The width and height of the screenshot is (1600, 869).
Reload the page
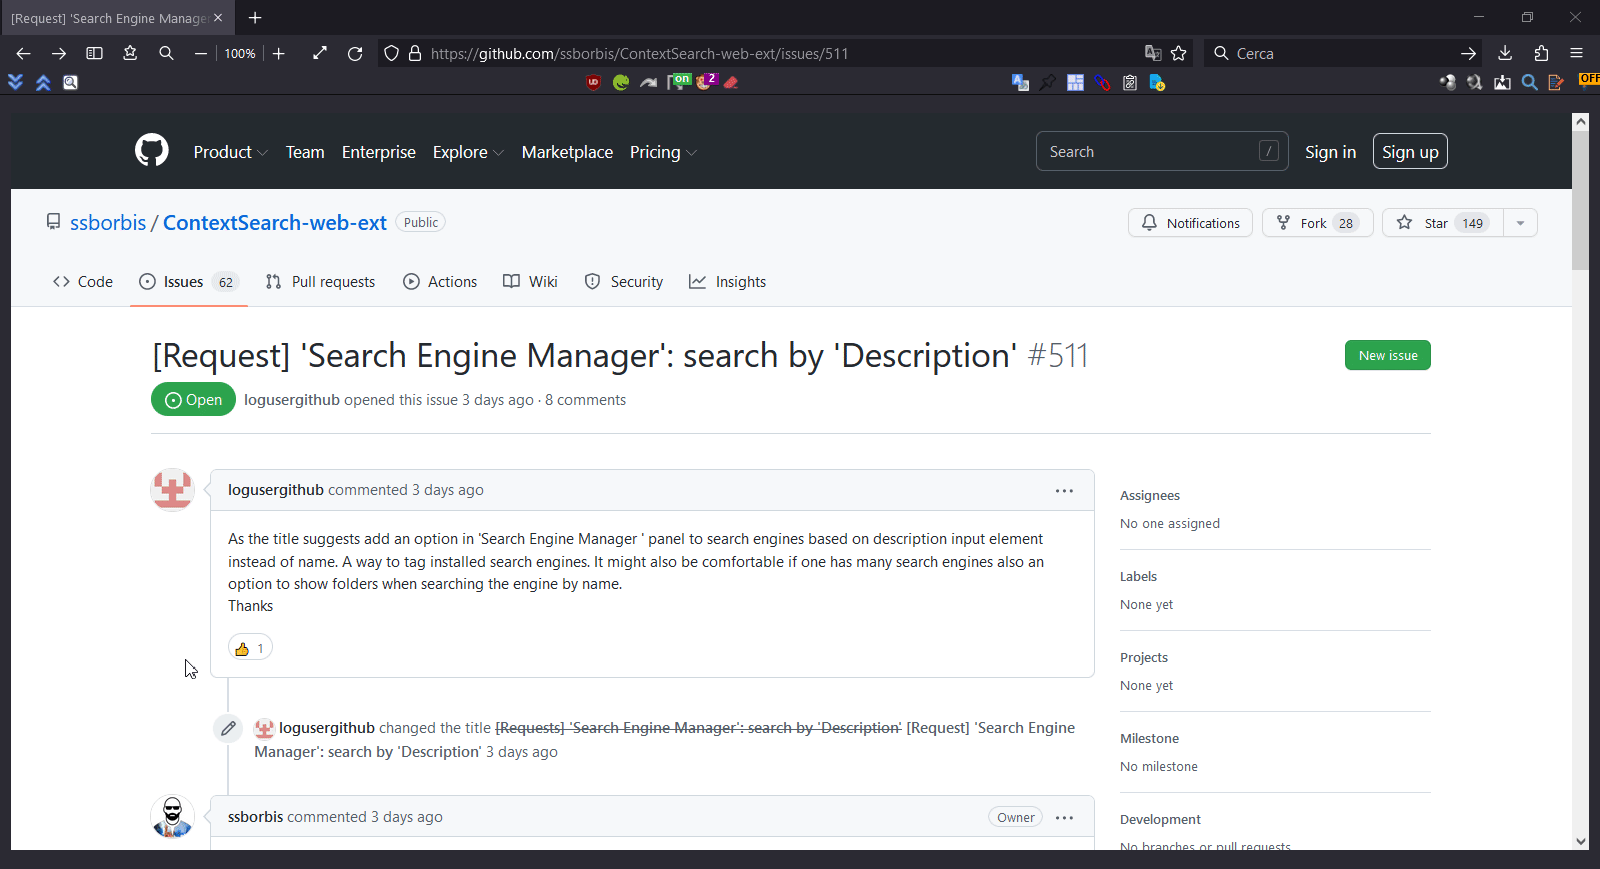click(x=355, y=53)
